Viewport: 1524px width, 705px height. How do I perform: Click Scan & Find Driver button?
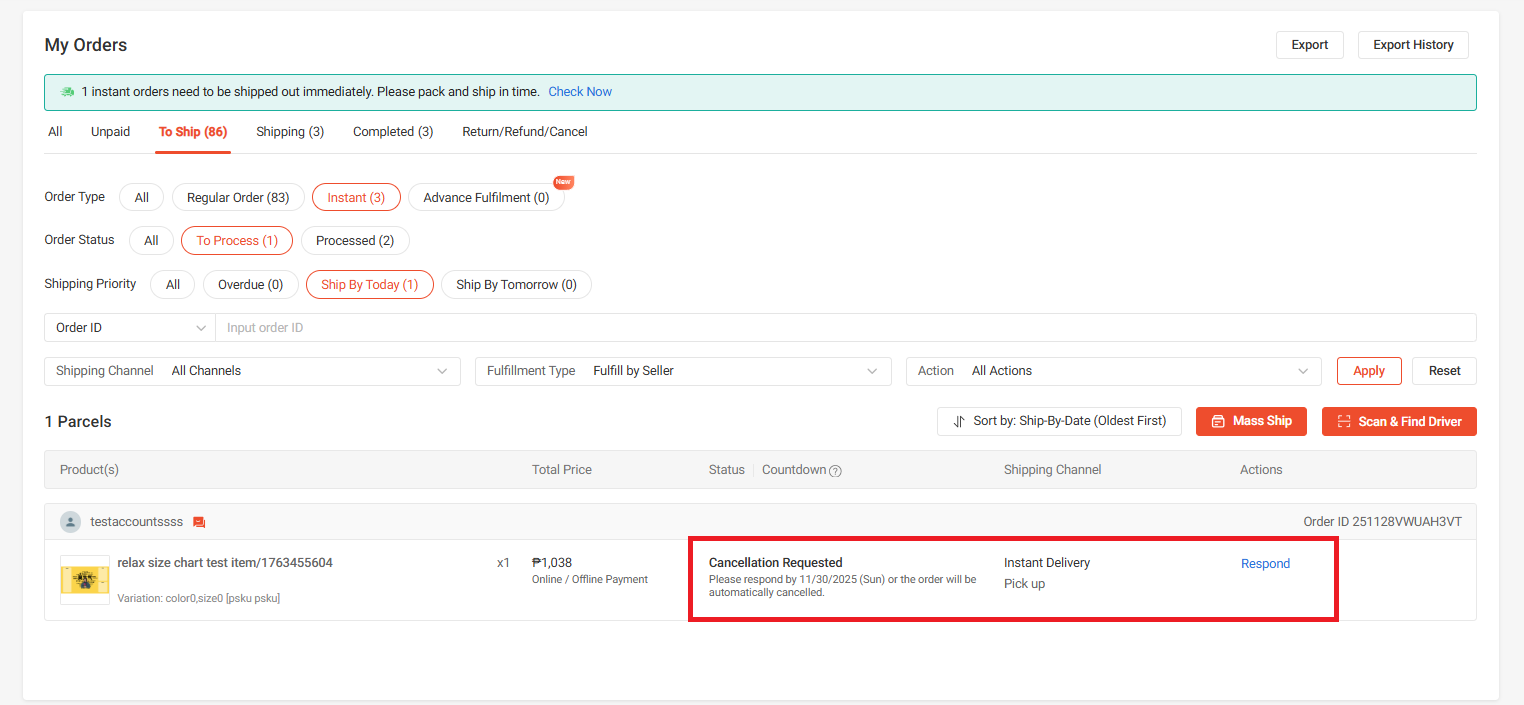pos(1399,422)
